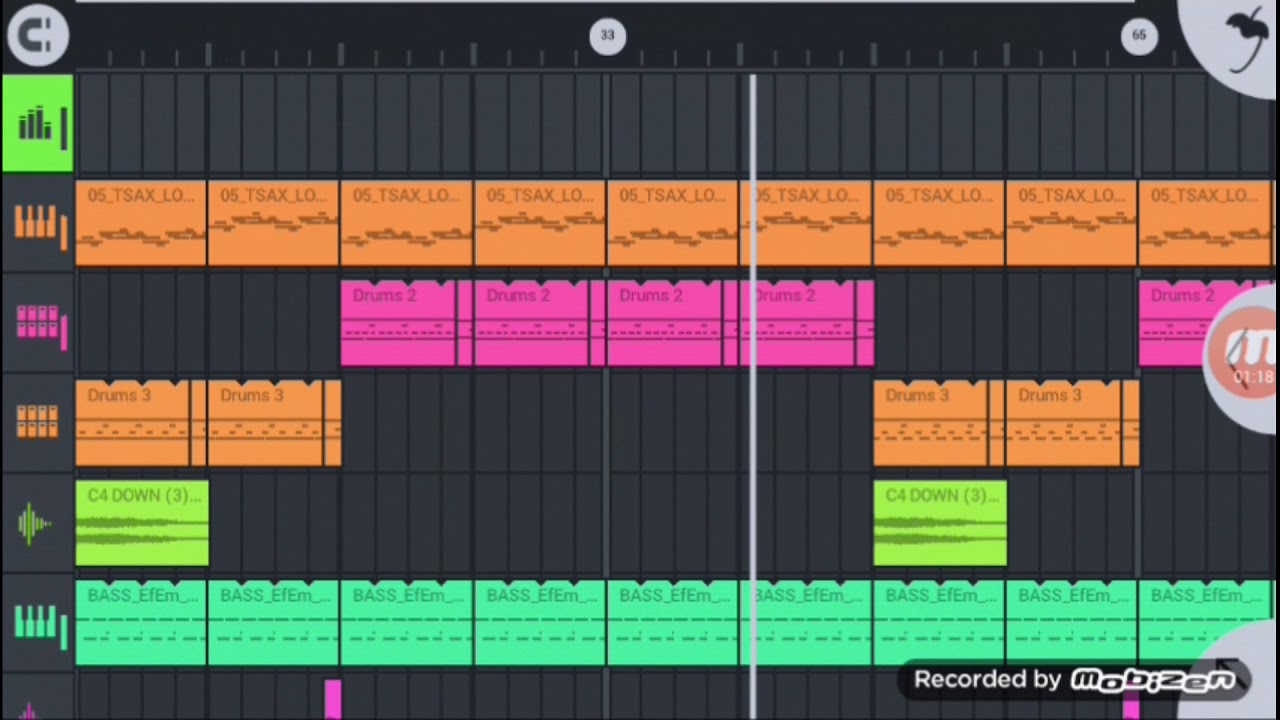Jump to bar 33 timeline marker
The width and height of the screenshot is (1280, 720).
pos(607,35)
